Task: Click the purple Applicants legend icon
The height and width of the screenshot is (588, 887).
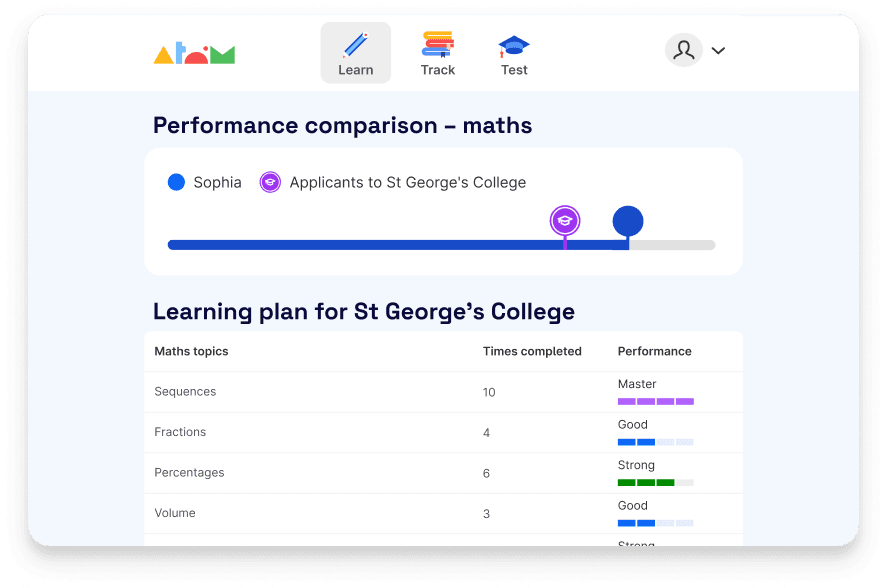Action: pos(269,182)
